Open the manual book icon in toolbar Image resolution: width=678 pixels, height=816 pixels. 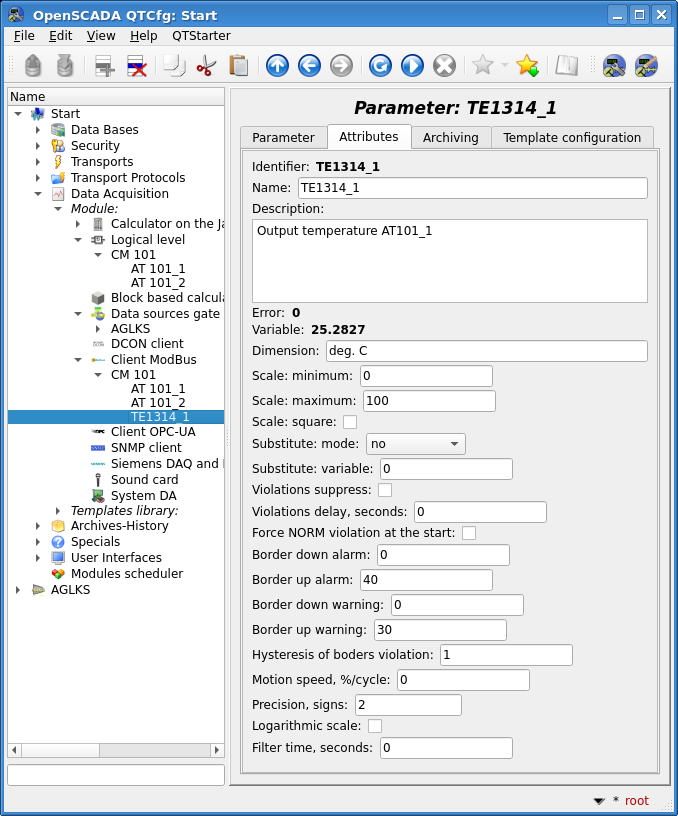(x=567, y=66)
